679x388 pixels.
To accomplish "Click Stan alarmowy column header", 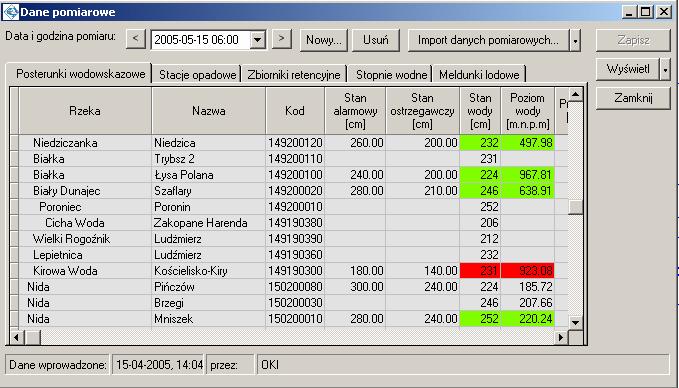I will [x=355, y=111].
